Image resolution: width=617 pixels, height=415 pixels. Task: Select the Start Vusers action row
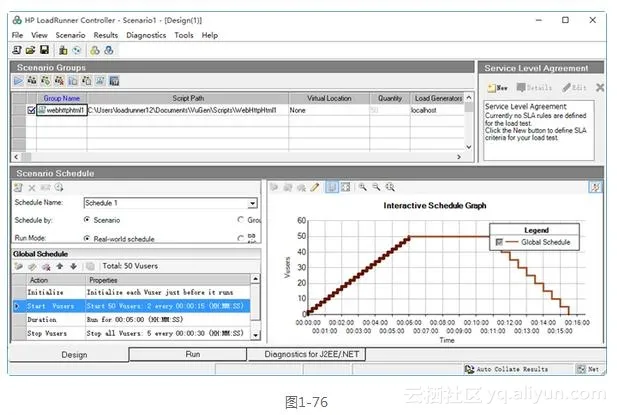[131, 306]
